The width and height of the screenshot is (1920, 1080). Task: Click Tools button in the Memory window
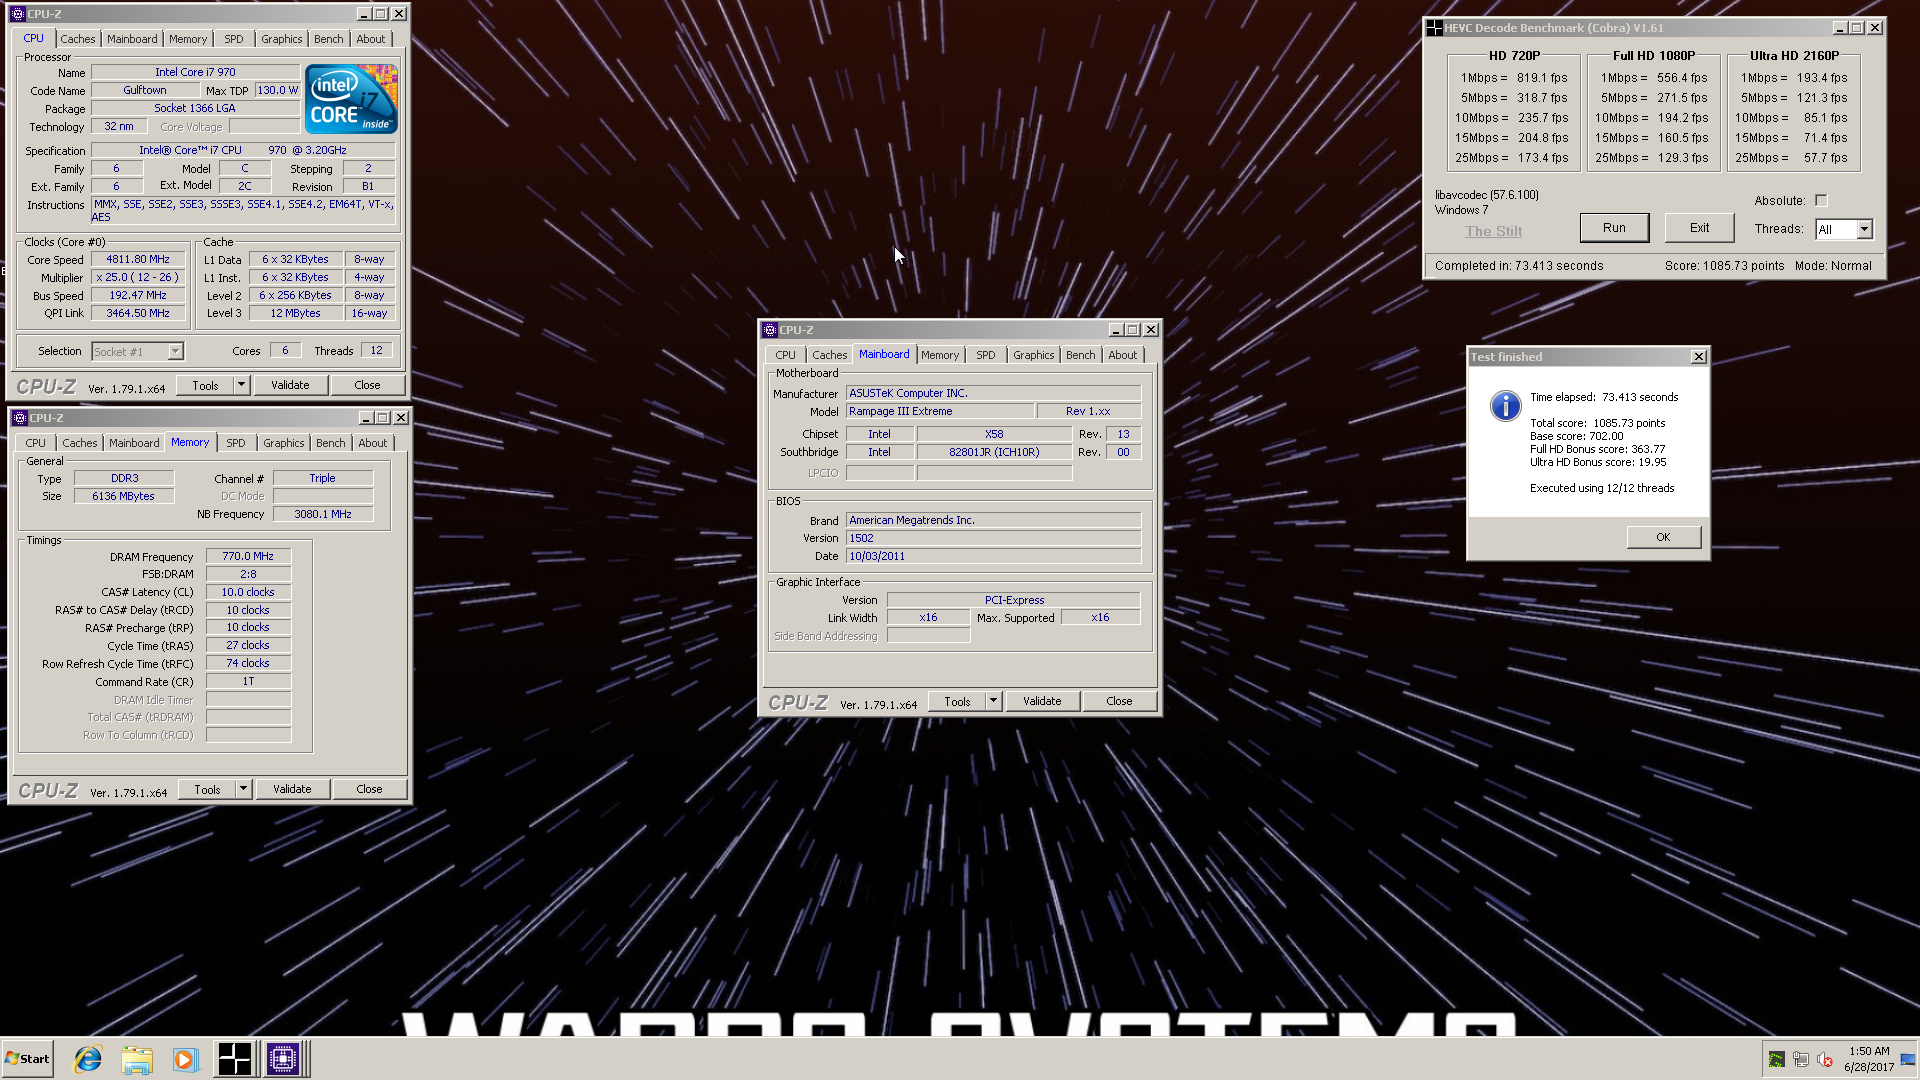(207, 789)
